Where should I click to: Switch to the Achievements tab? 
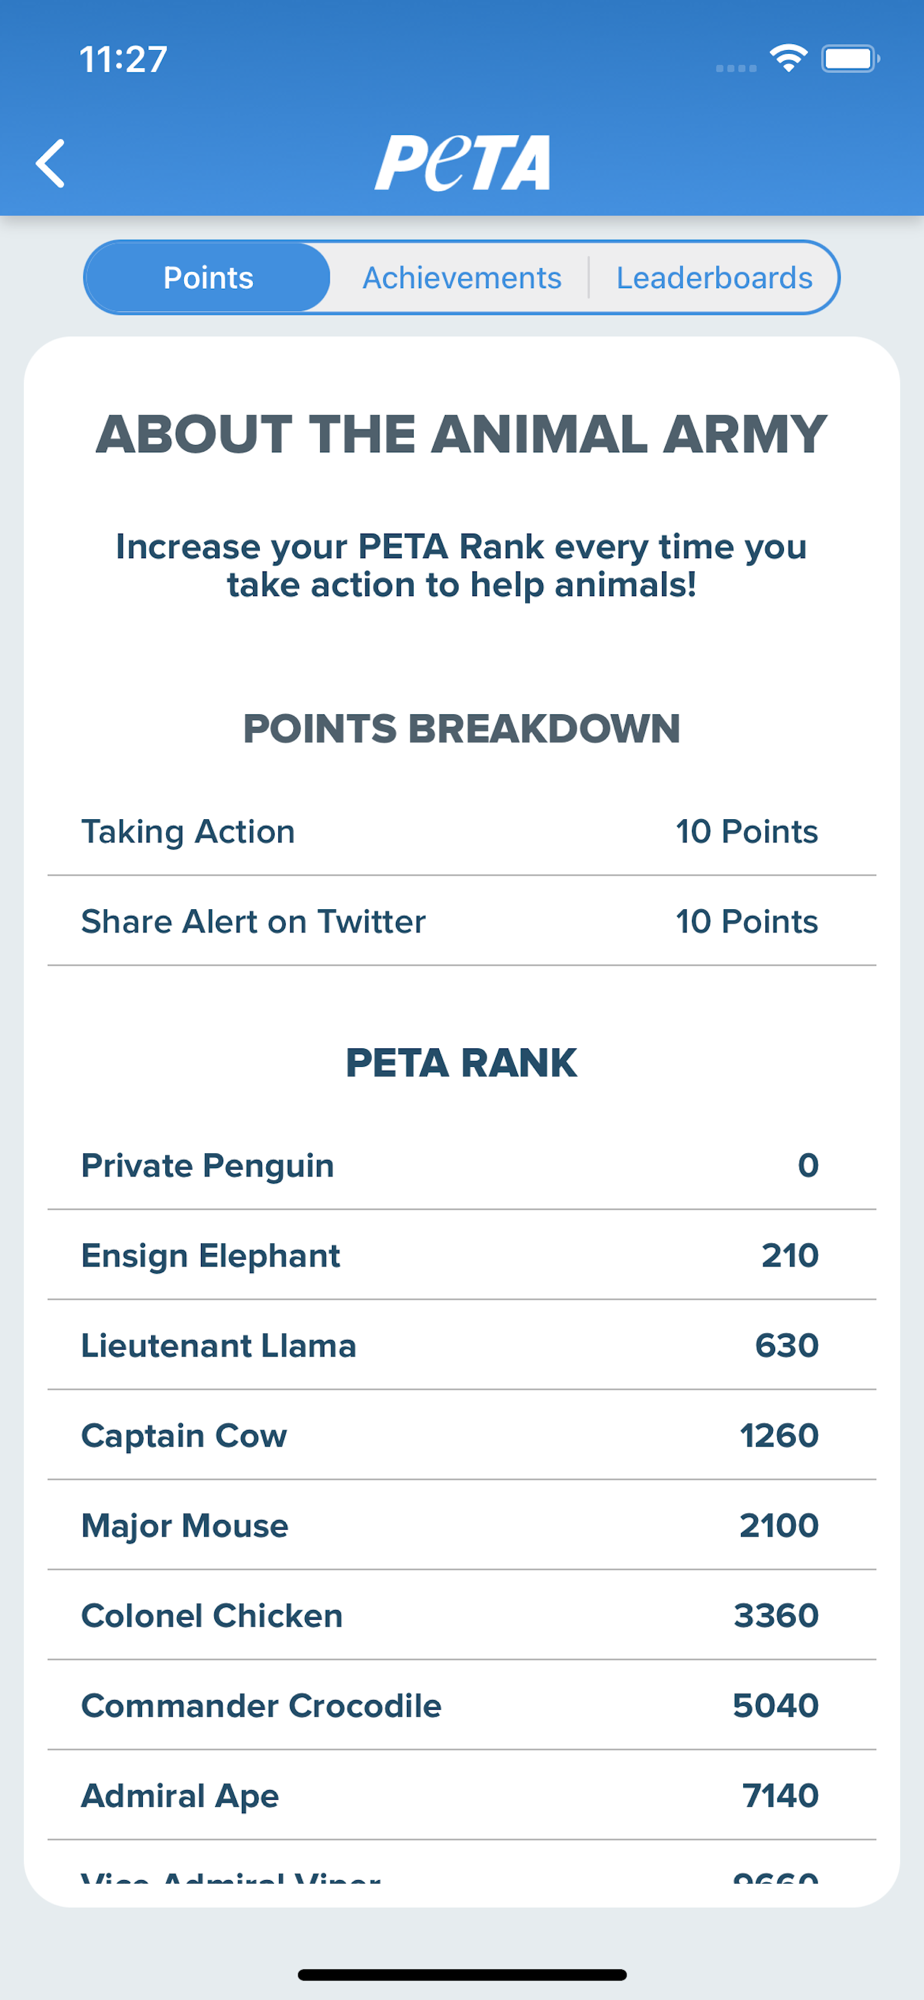point(461,278)
